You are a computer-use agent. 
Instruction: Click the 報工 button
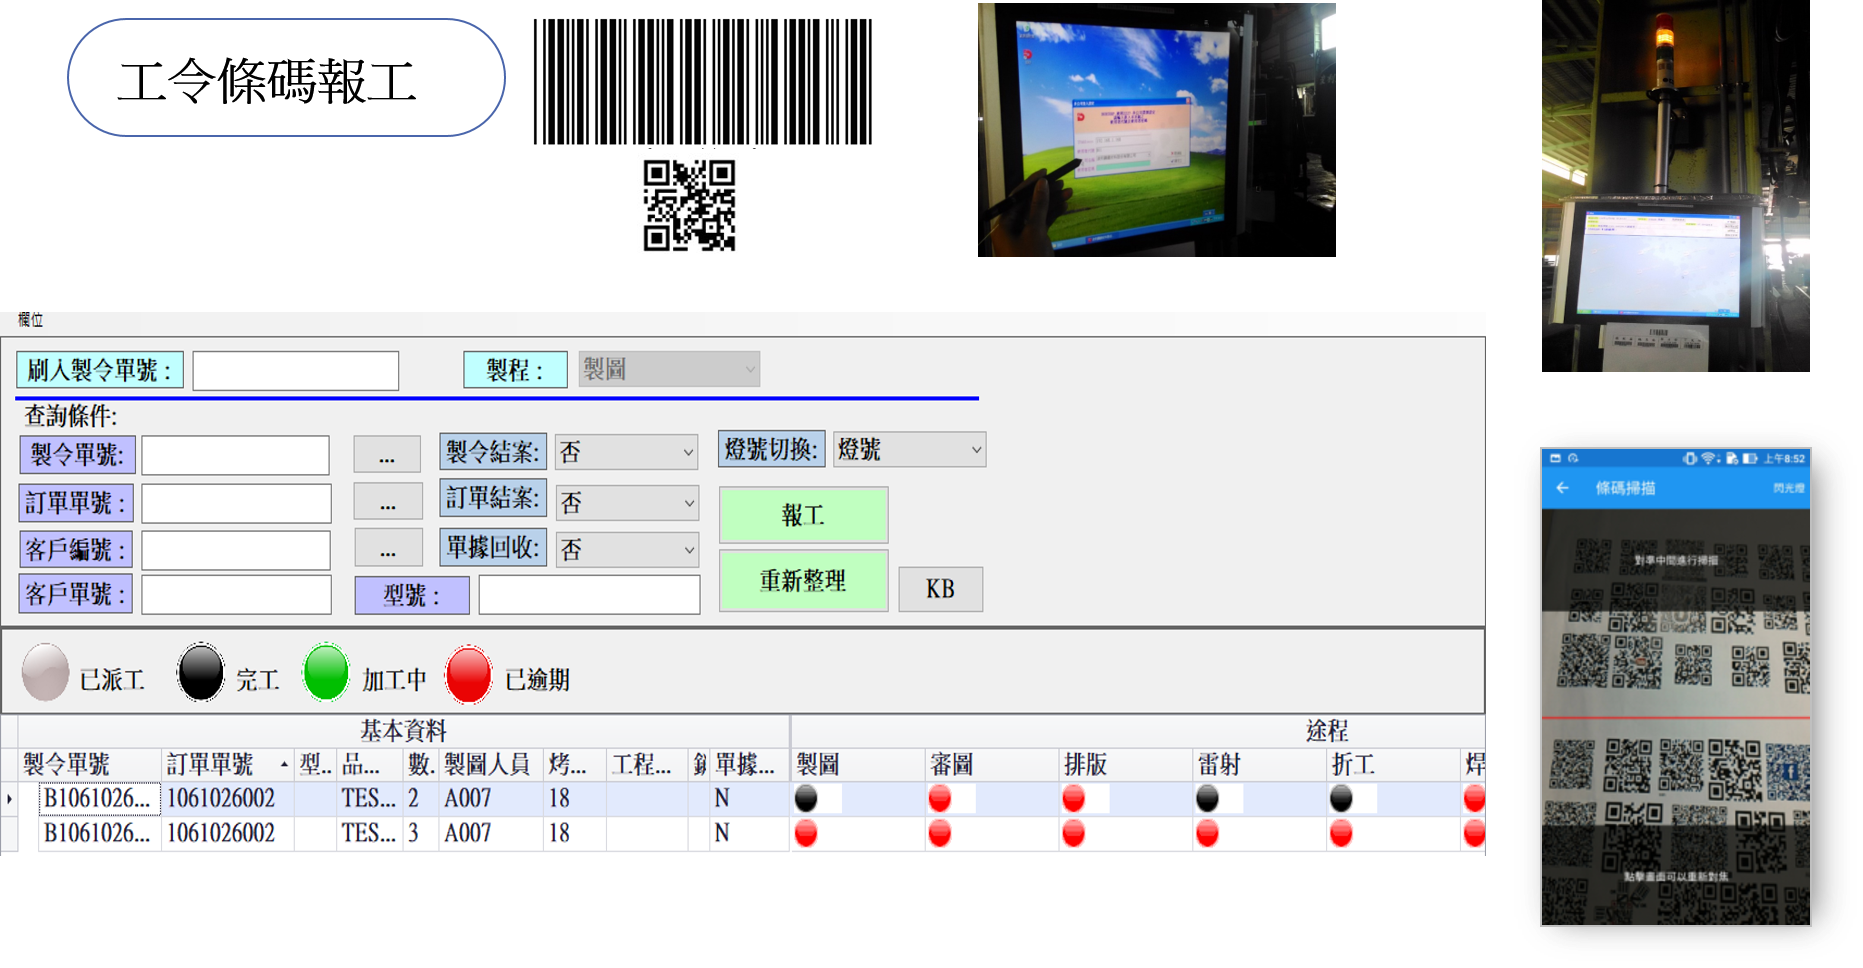click(x=803, y=515)
